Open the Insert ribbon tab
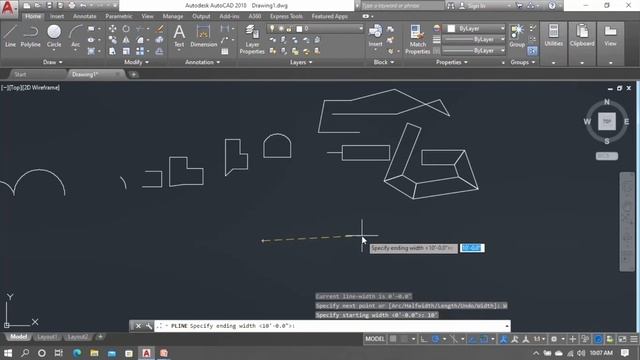This screenshot has height=360, width=640. click(57, 16)
